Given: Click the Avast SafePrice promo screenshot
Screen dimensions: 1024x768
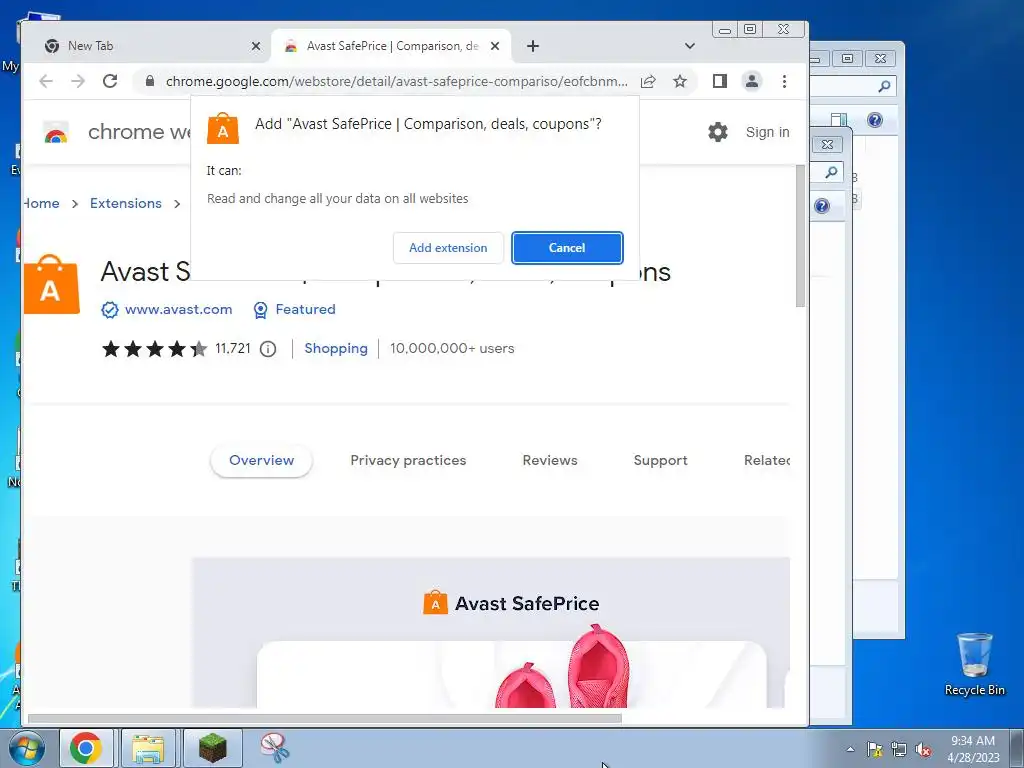Looking at the screenshot, I should click(490, 632).
